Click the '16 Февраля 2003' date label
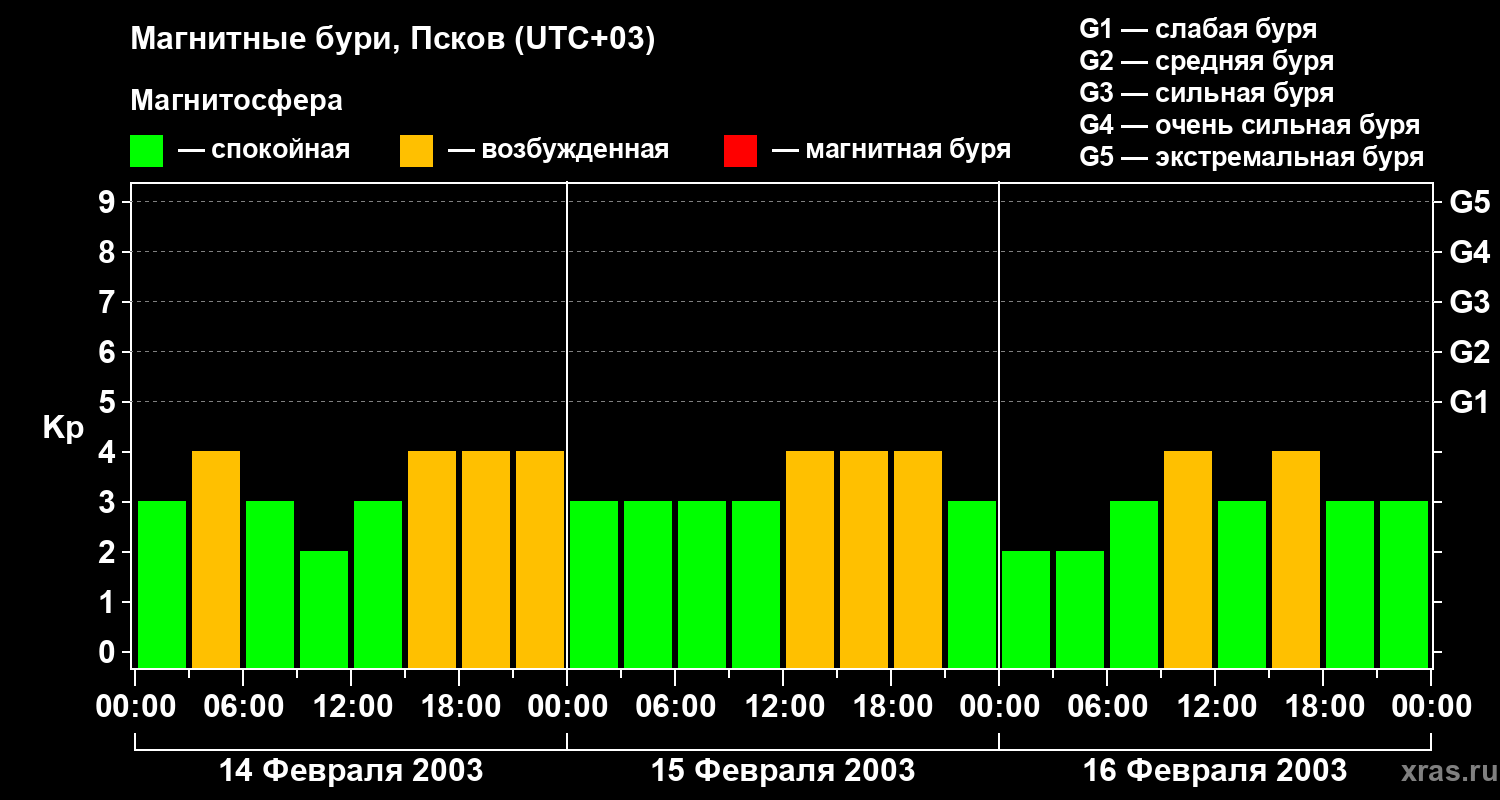Image resolution: width=1500 pixels, height=800 pixels. click(x=1215, y=771)
